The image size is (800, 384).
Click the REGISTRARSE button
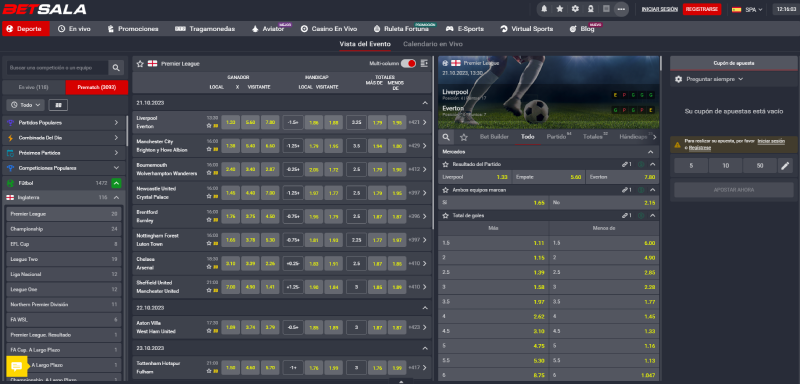[x=702, y=9]
